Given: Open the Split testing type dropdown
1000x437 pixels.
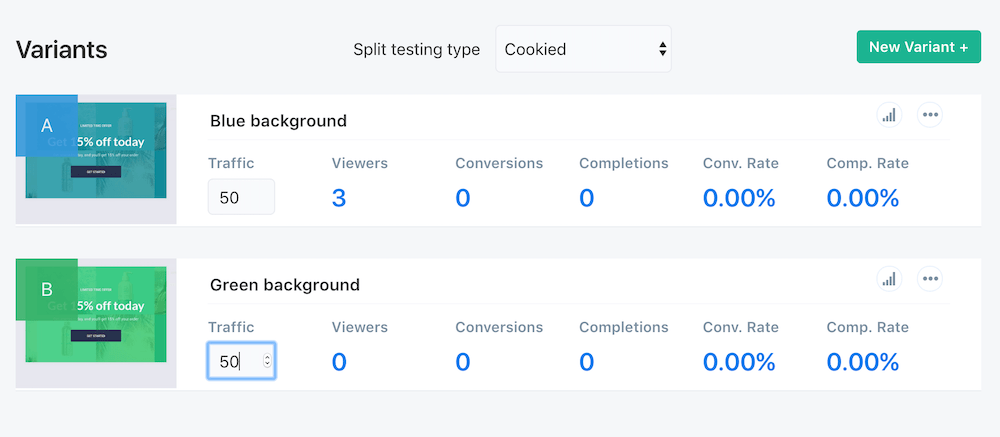Looking at the screenshot, I should [583, 49].
